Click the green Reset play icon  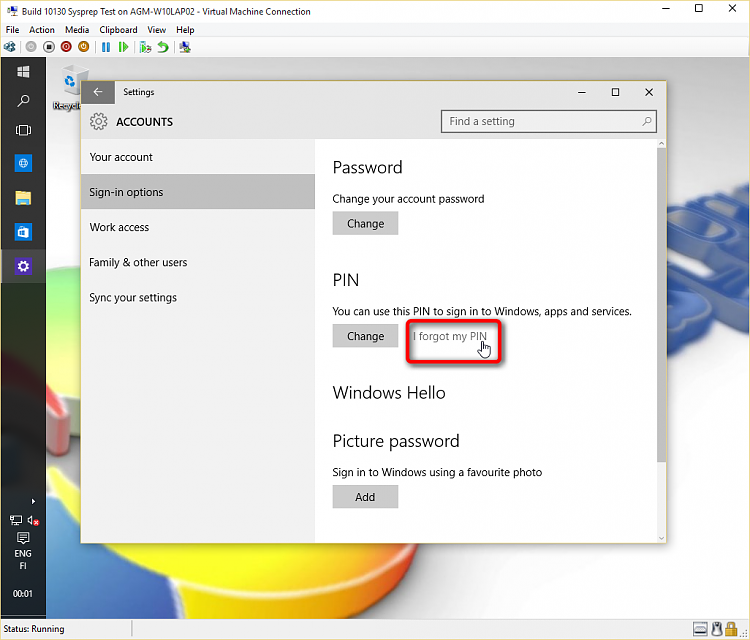coord(123,47)
